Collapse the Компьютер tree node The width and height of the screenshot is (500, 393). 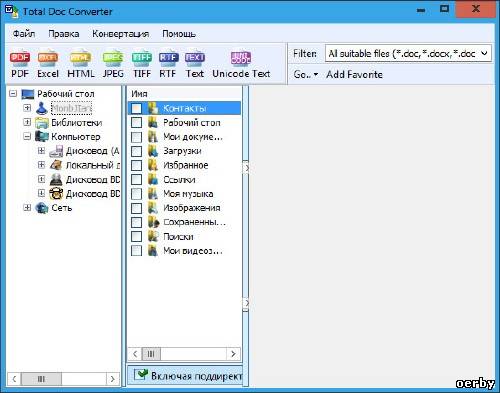[27, 136]
